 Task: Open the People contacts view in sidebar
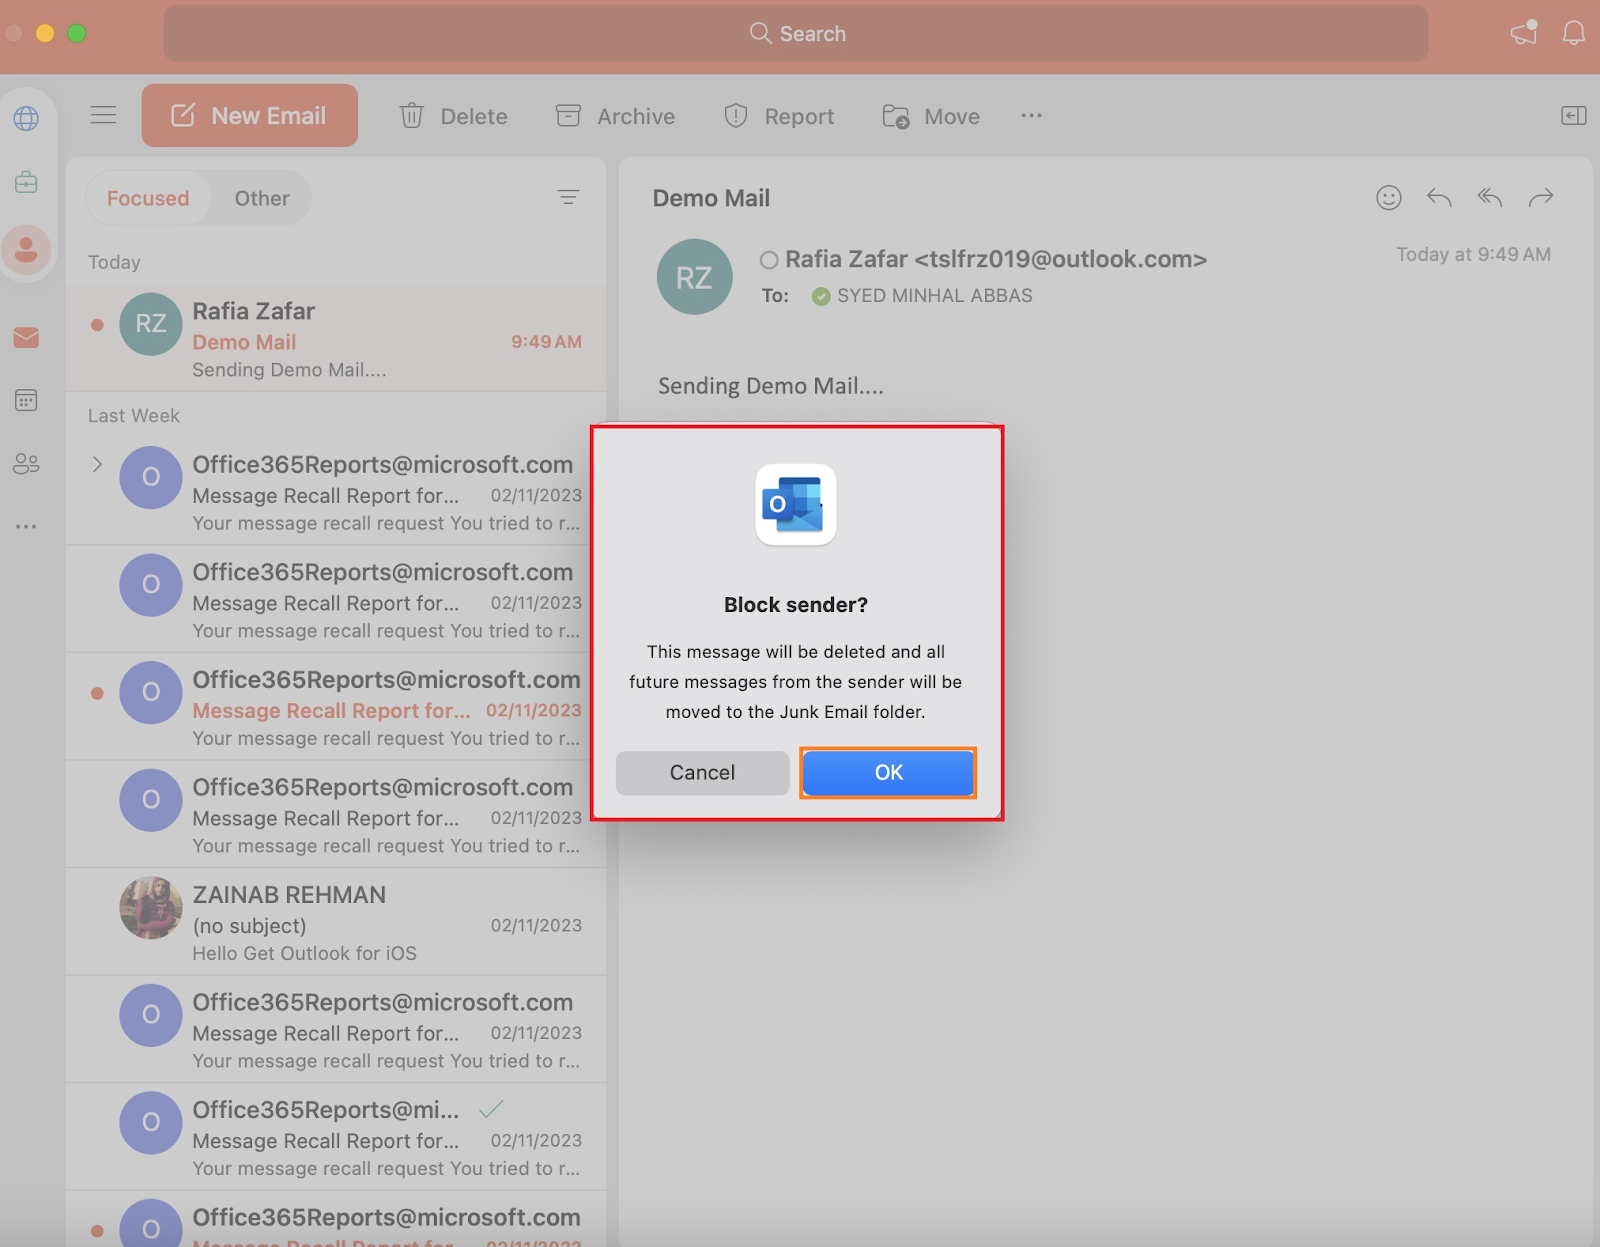pyautogui.click(x=26, y=464)
